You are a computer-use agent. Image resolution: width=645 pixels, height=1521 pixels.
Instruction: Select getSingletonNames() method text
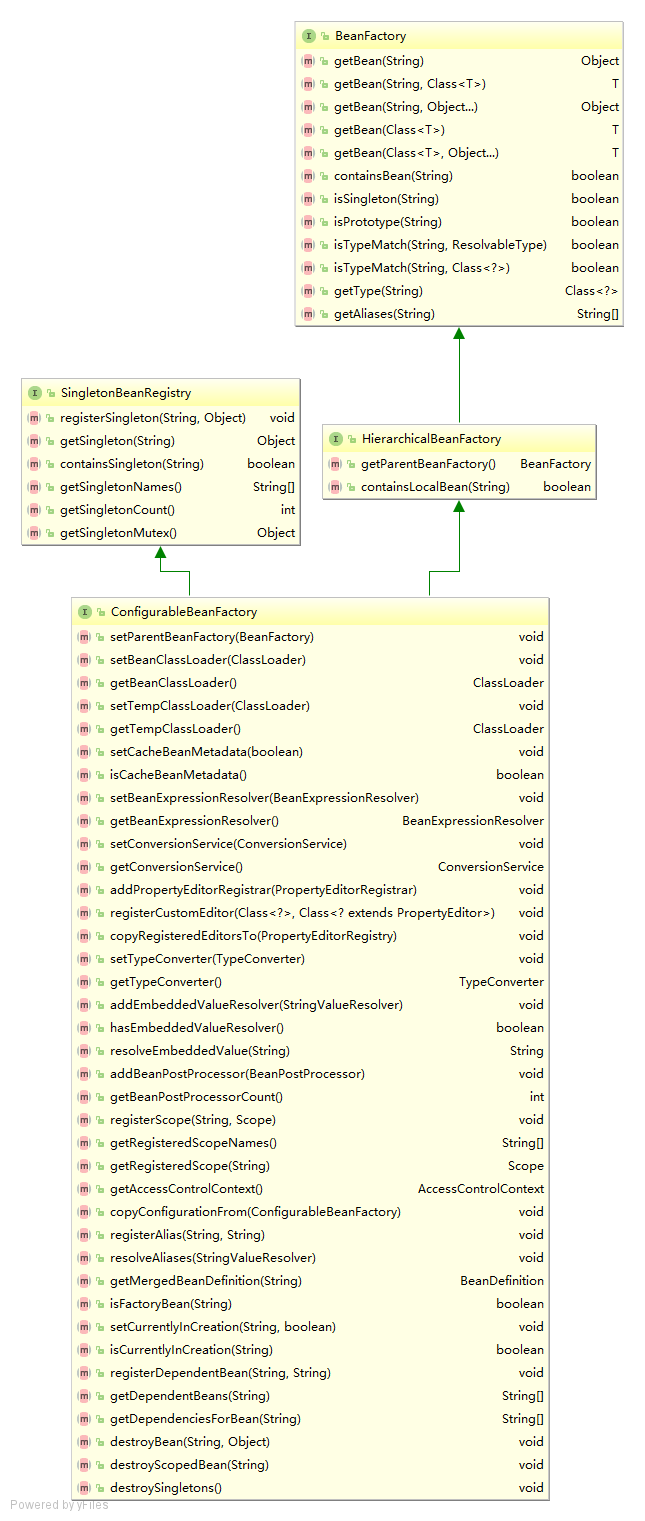121,487
